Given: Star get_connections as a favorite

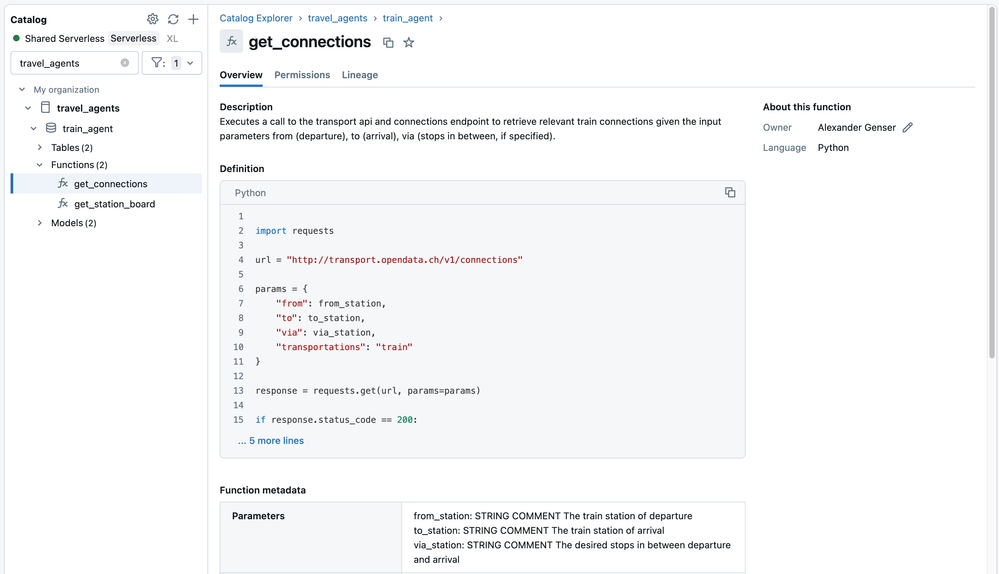Looking at the screenshot, I should pos(409,43).
